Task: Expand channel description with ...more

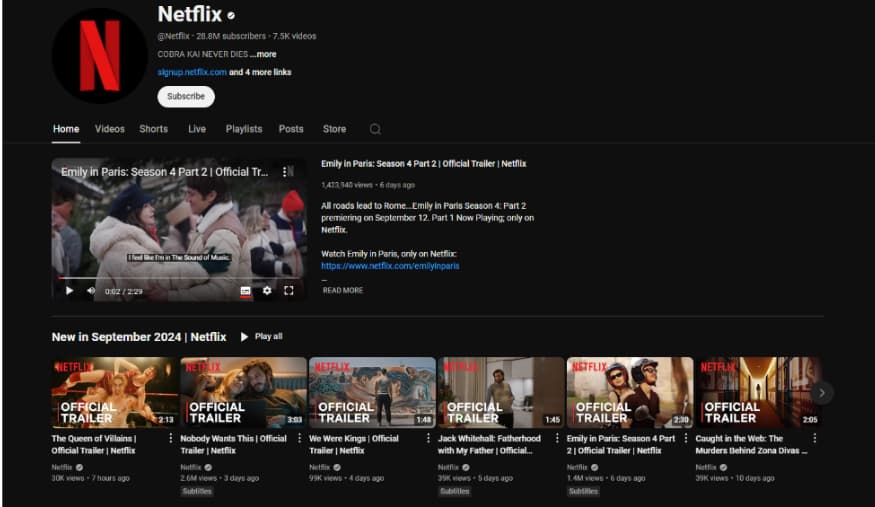Action: coord(263,54)
